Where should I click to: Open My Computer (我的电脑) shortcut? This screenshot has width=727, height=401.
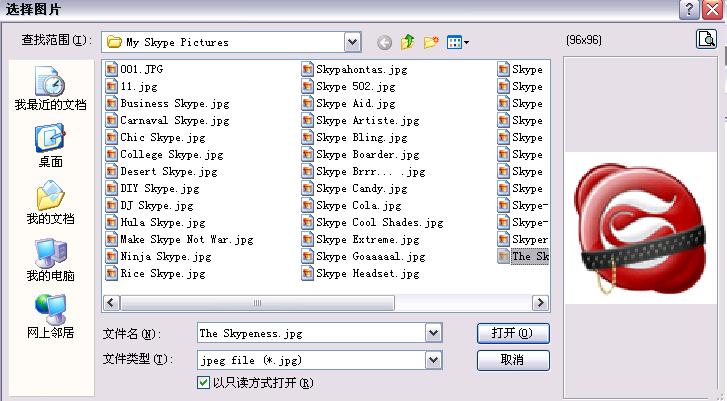tap(51, 260)
